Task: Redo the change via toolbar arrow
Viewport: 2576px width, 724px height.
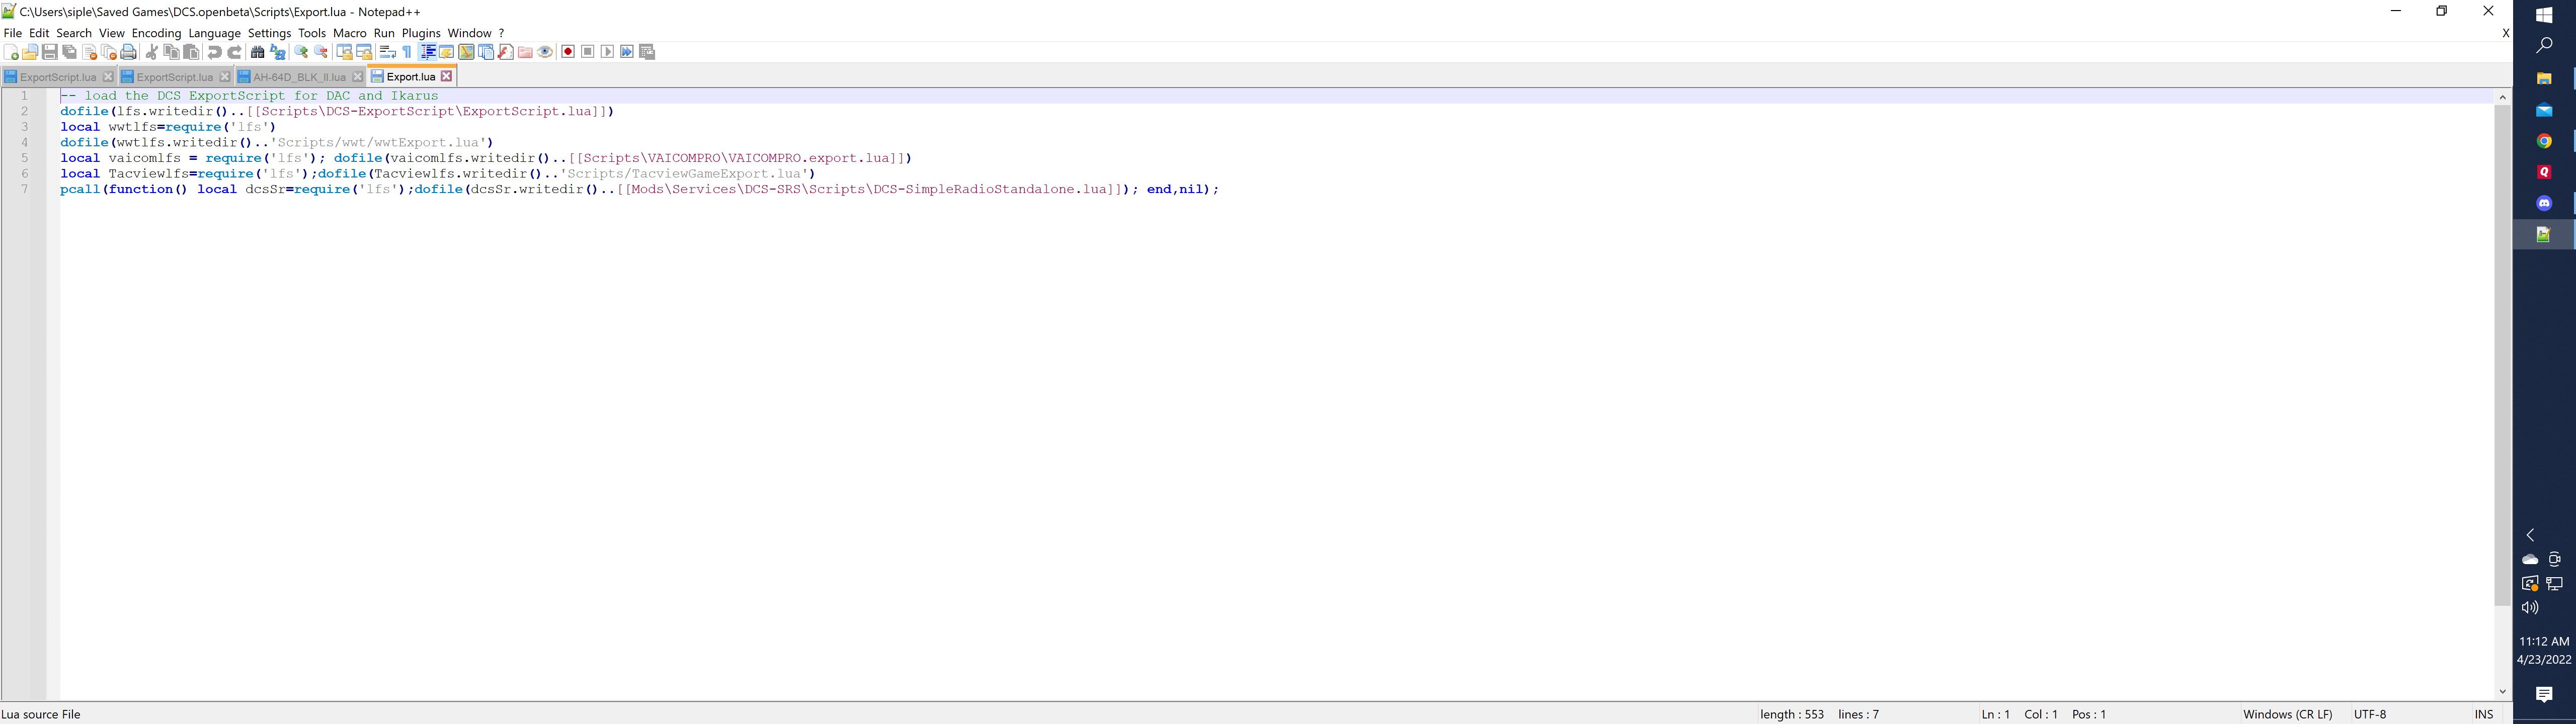Action: (x=235, y=52)
